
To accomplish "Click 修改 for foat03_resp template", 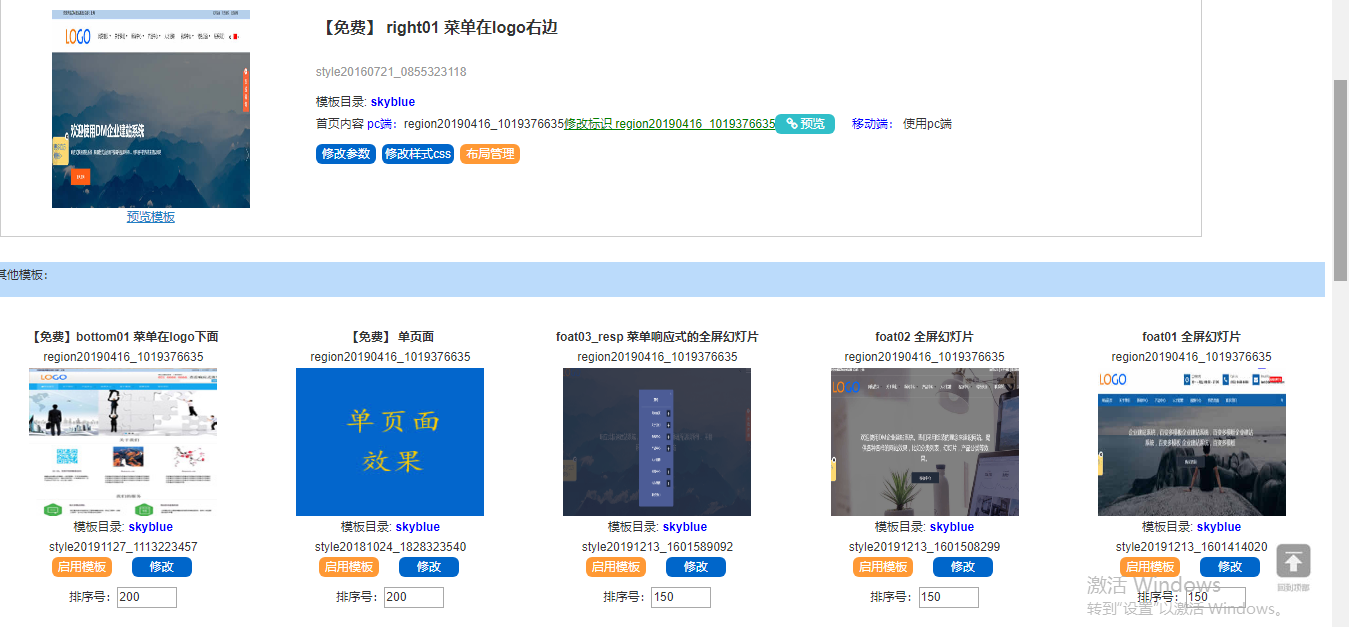I will coord(695,567).
